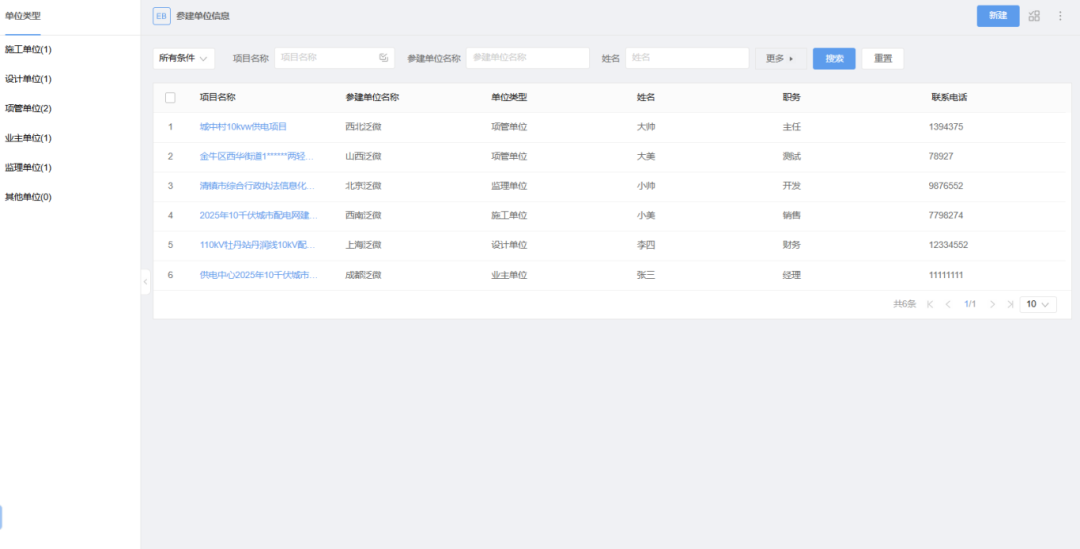Viewport: 1080px width, 549px height.
Task: Collapse the left sidebar with arrow handle
Action: pyautogui.click(x=145, y=282)
